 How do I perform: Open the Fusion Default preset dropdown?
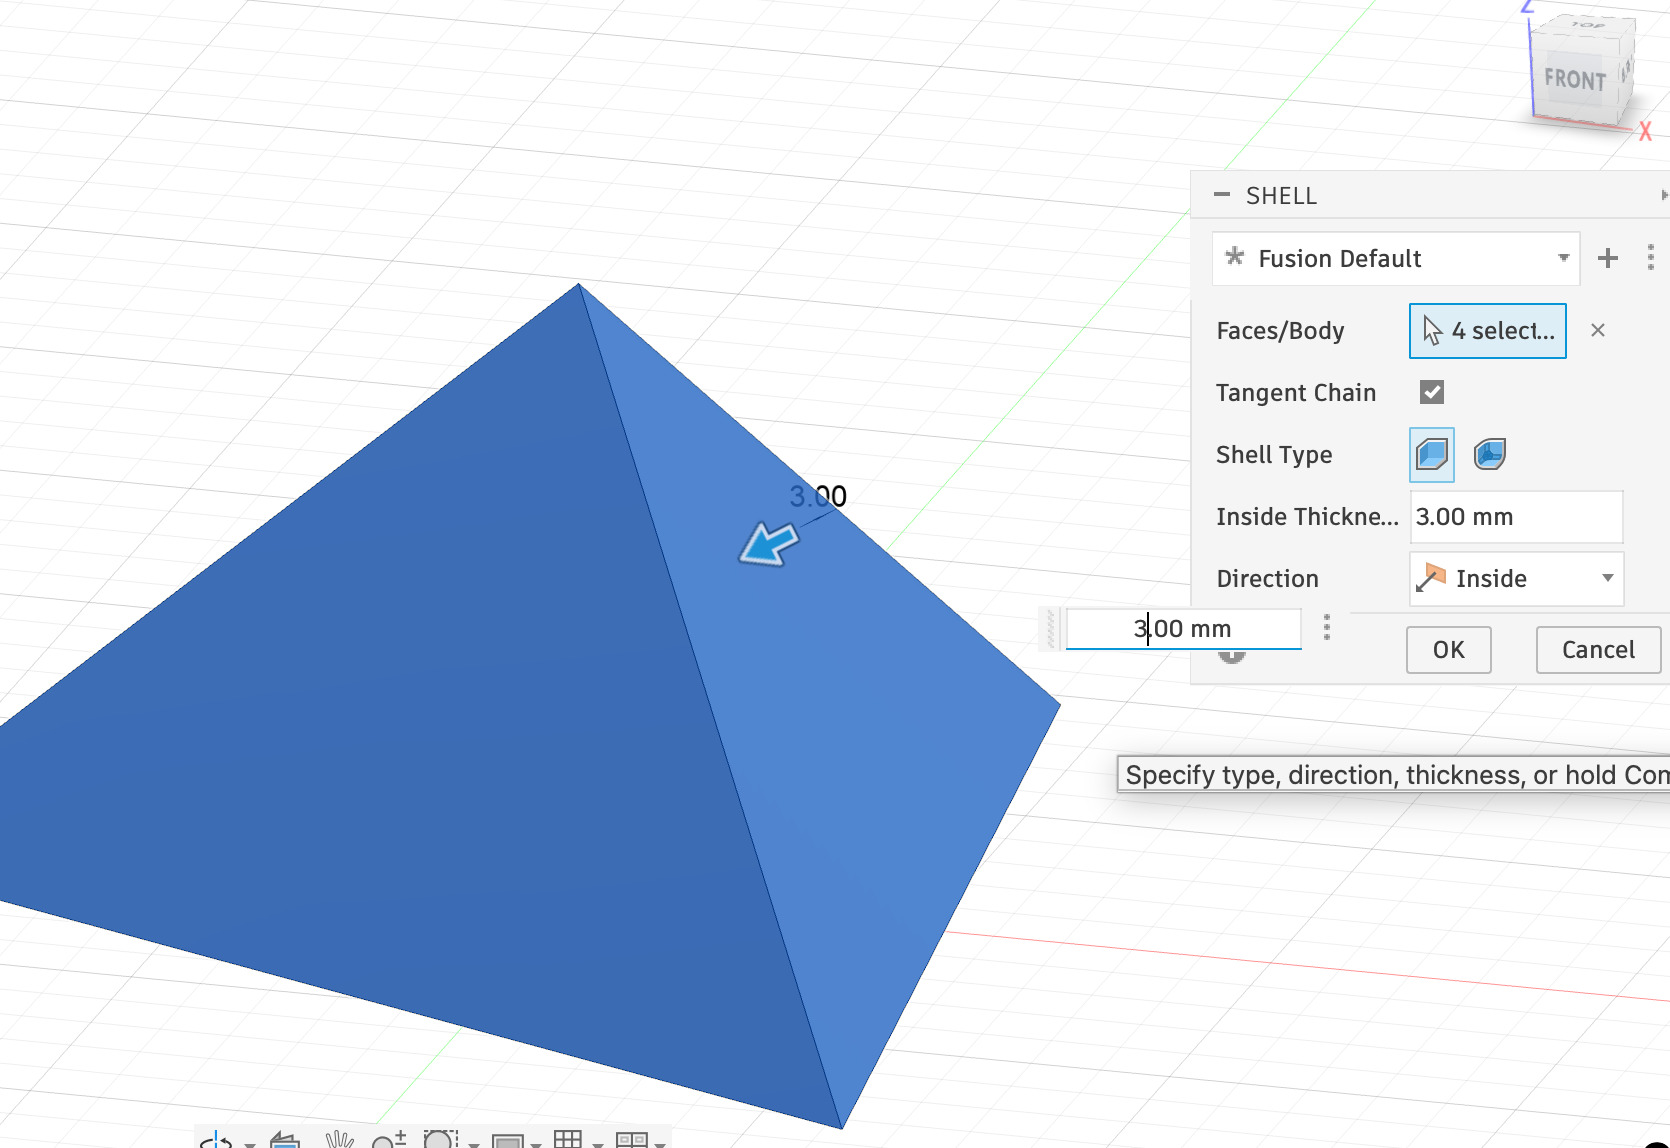1395,258
